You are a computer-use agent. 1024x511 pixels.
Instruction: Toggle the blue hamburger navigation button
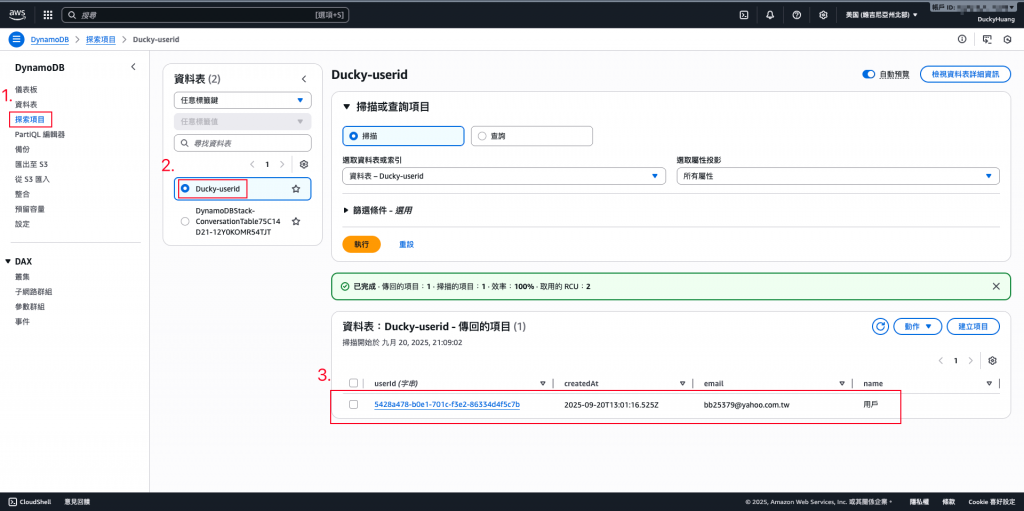coord(16,39)
